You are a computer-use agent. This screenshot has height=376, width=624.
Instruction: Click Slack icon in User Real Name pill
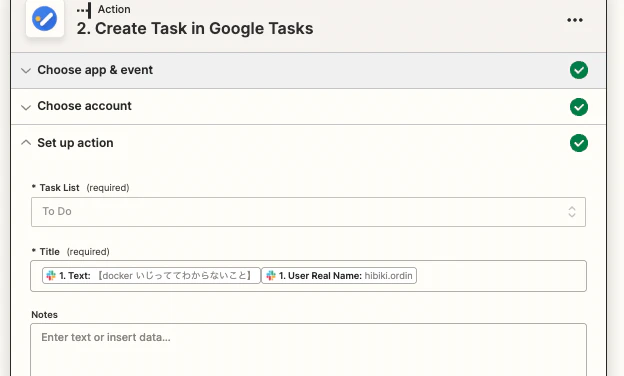271,275
